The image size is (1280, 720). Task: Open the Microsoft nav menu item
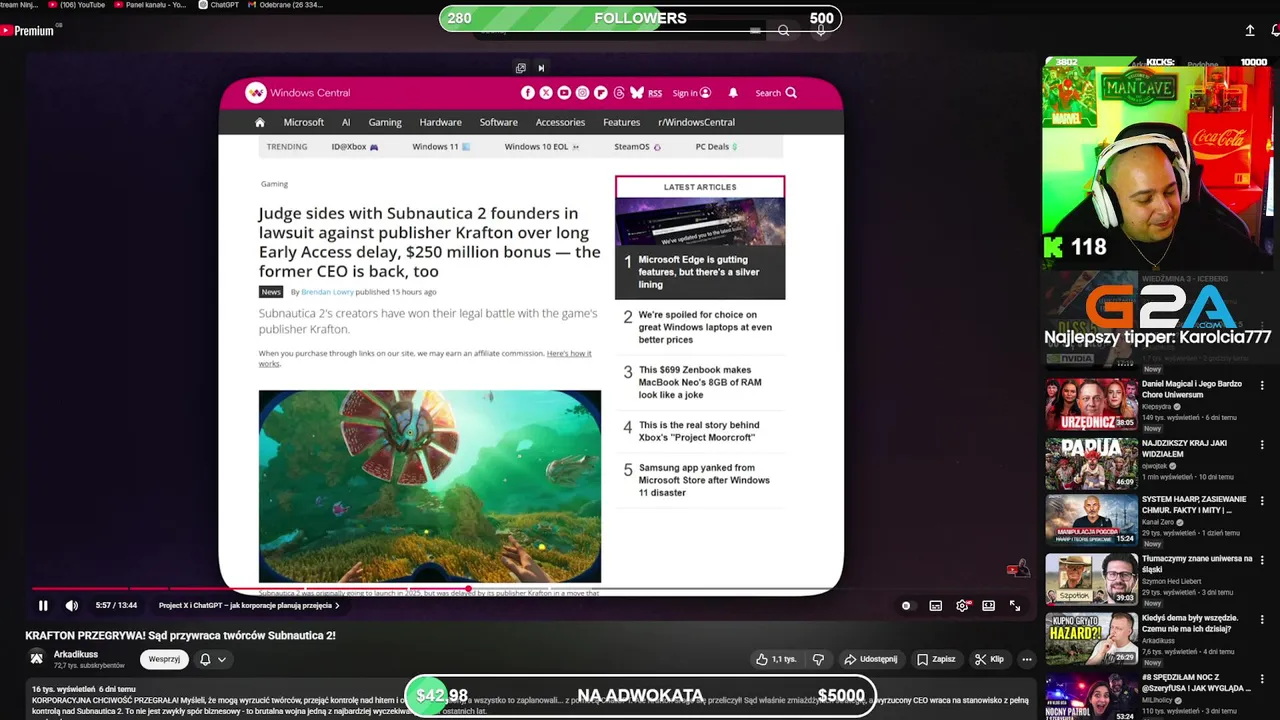(304, 122)
